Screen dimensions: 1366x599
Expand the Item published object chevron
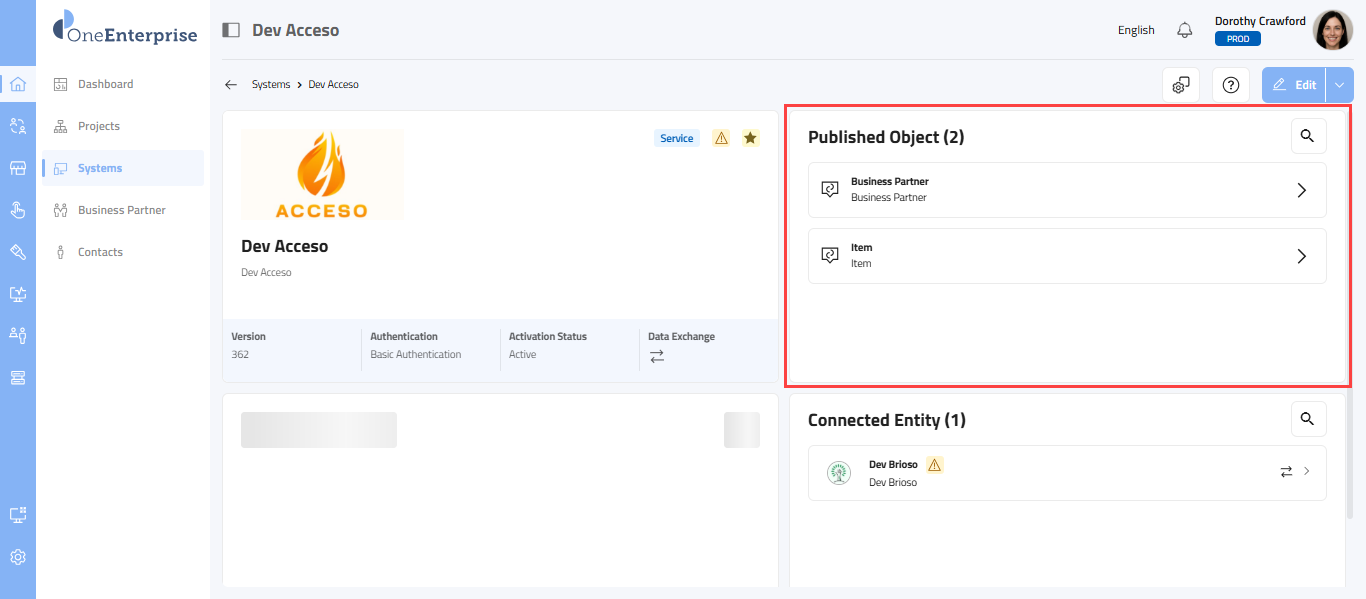tap(1301, 256)
